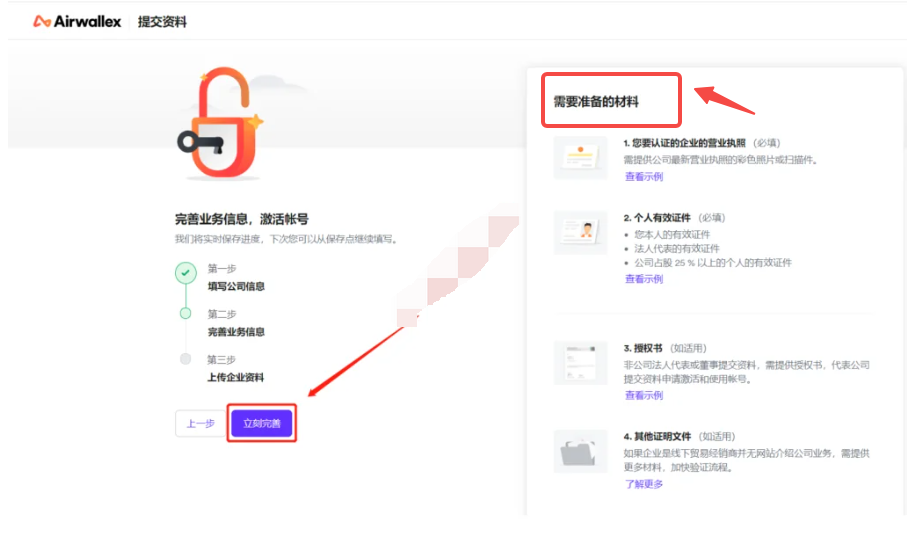
Task: Go back with the 上一步 button
Action: point(201,423)
